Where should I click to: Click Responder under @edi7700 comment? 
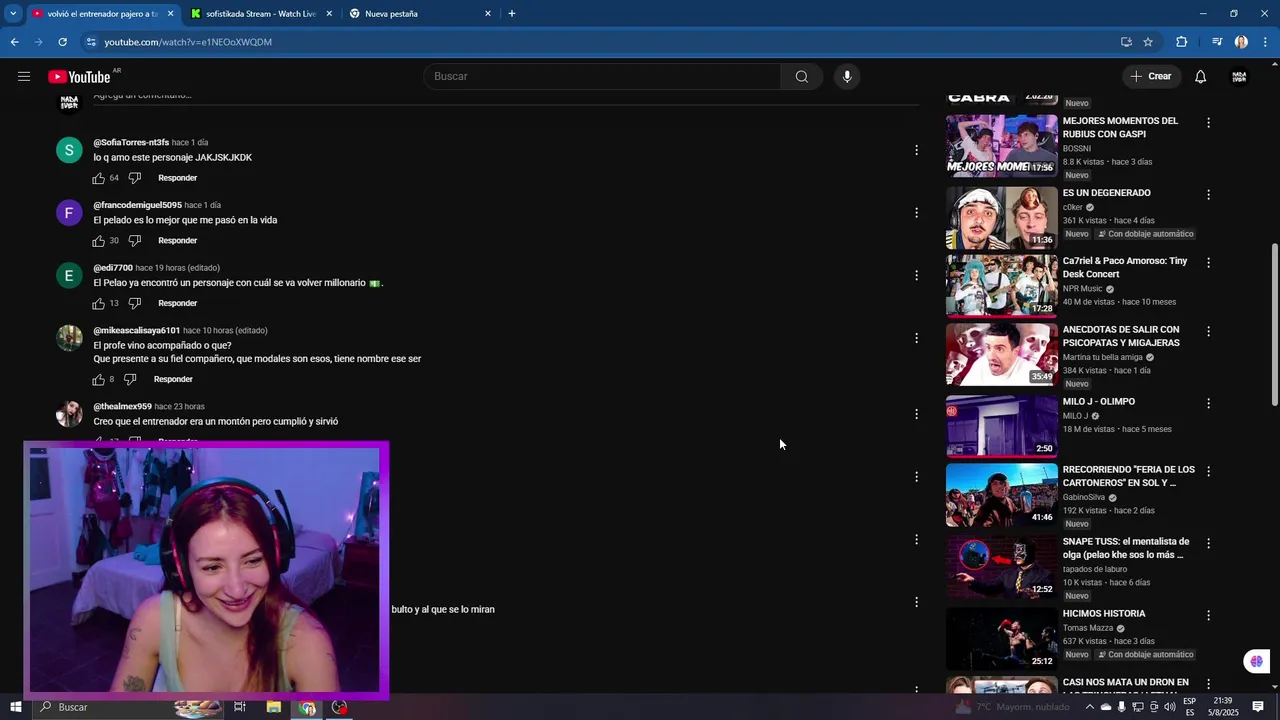click(177, 303)
